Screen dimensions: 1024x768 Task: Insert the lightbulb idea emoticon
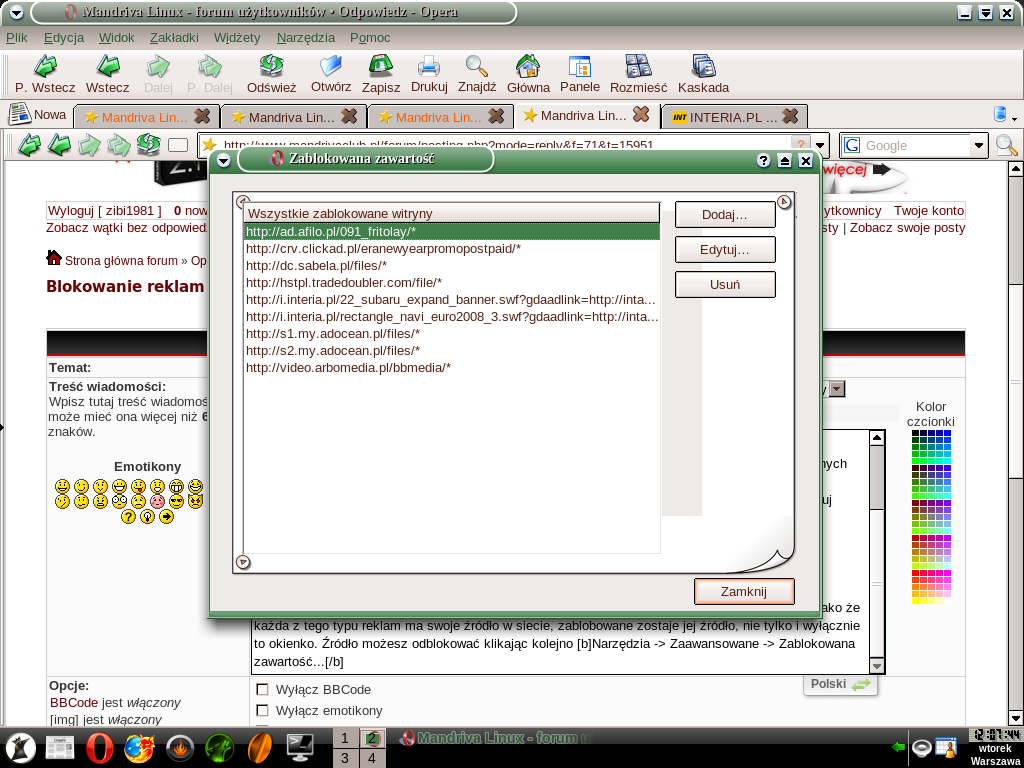tap(148, 517)
